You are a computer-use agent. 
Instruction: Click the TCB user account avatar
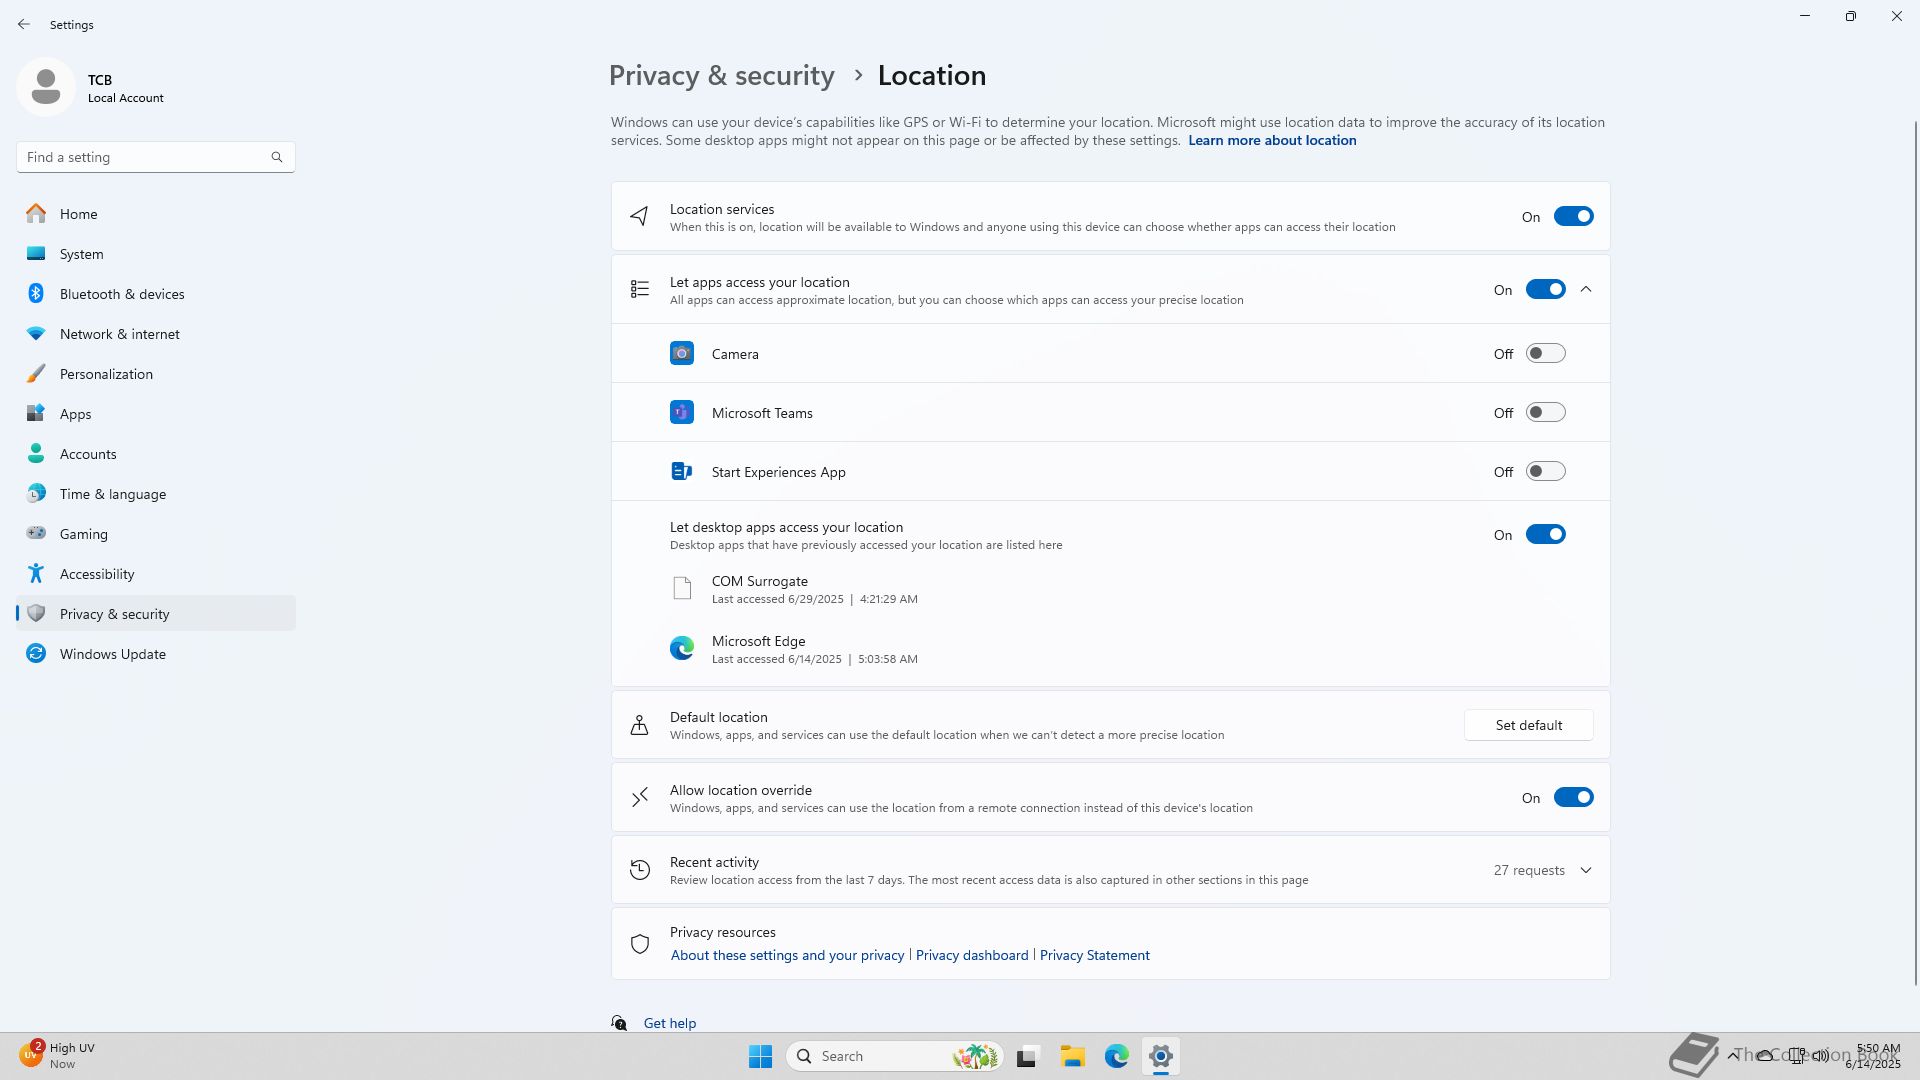pyautogui.click(x=46, y=87)
